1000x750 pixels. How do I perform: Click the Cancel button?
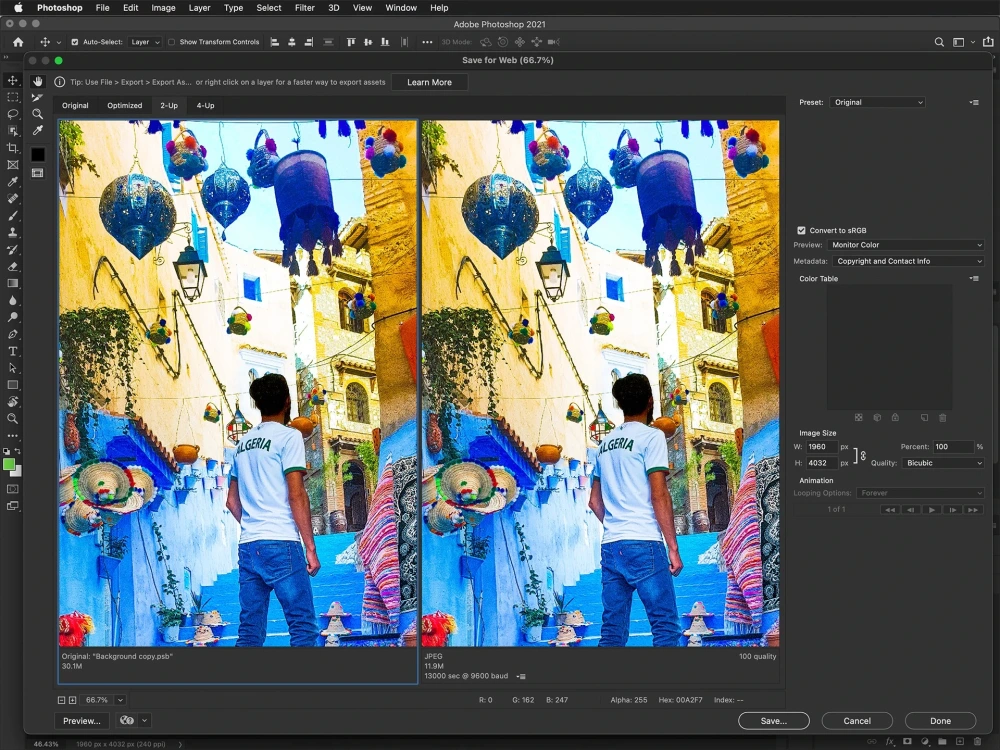point(857,721)
